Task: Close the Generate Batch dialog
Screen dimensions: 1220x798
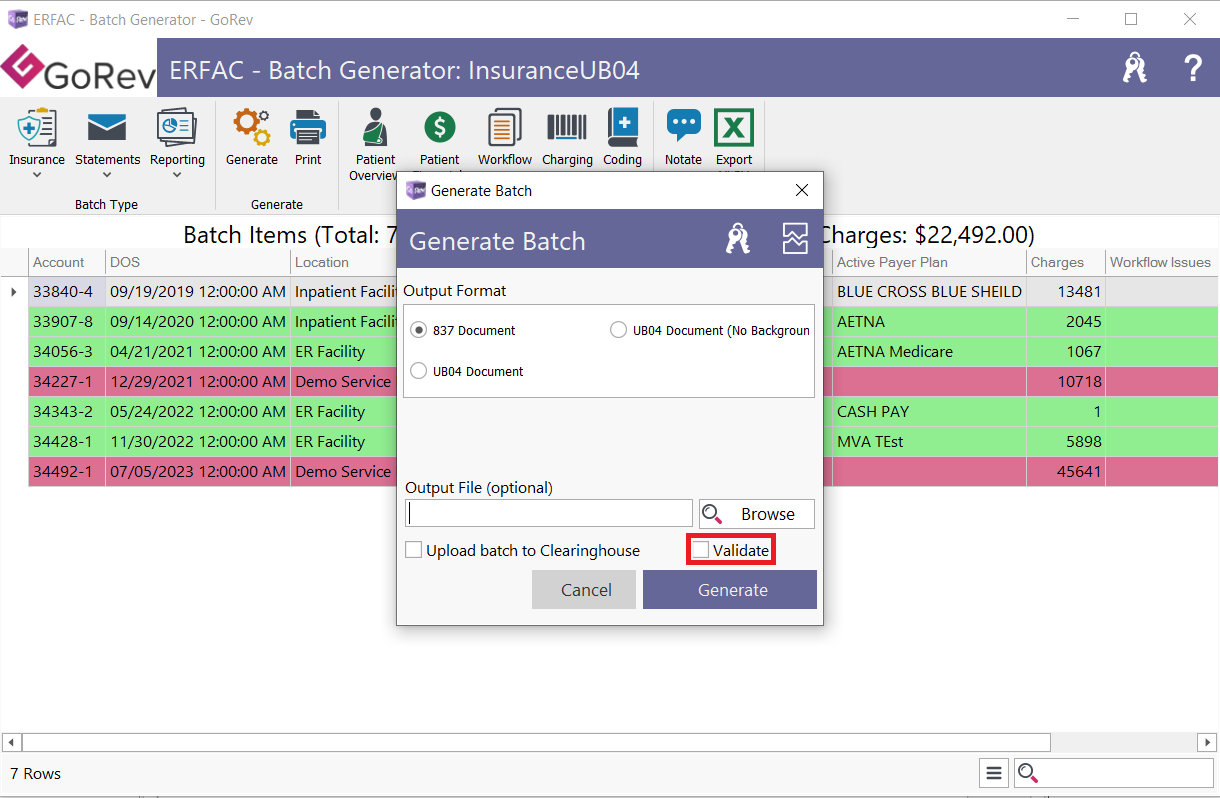Action: 801,190
